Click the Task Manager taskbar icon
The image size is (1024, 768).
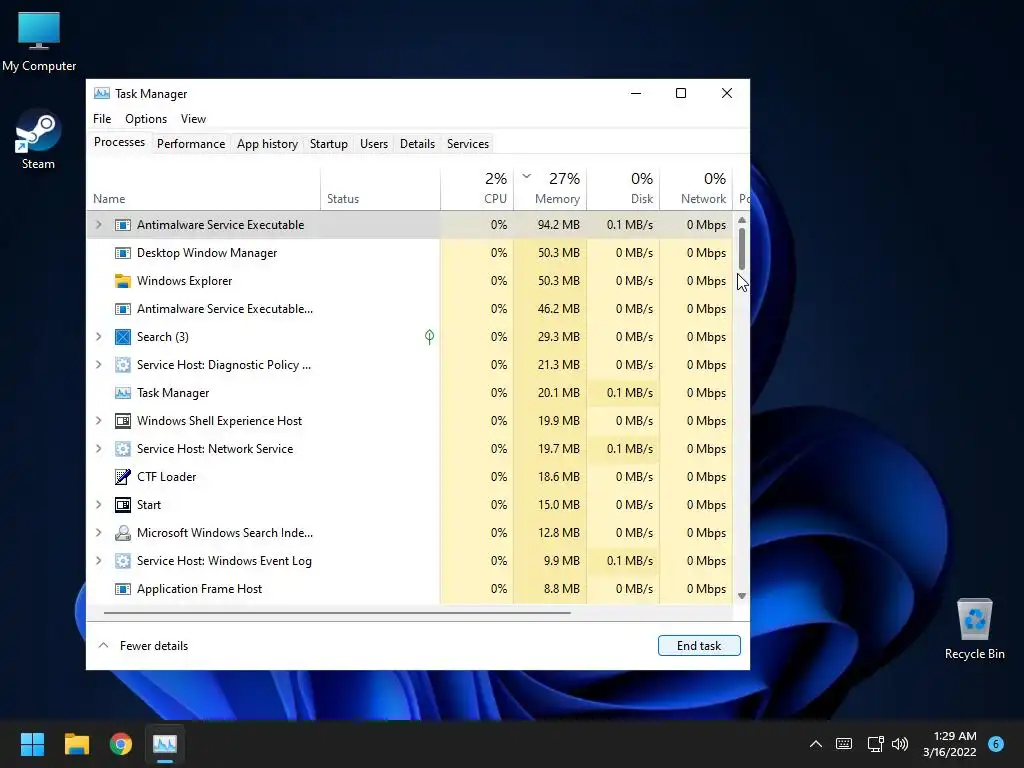(165, 744)
